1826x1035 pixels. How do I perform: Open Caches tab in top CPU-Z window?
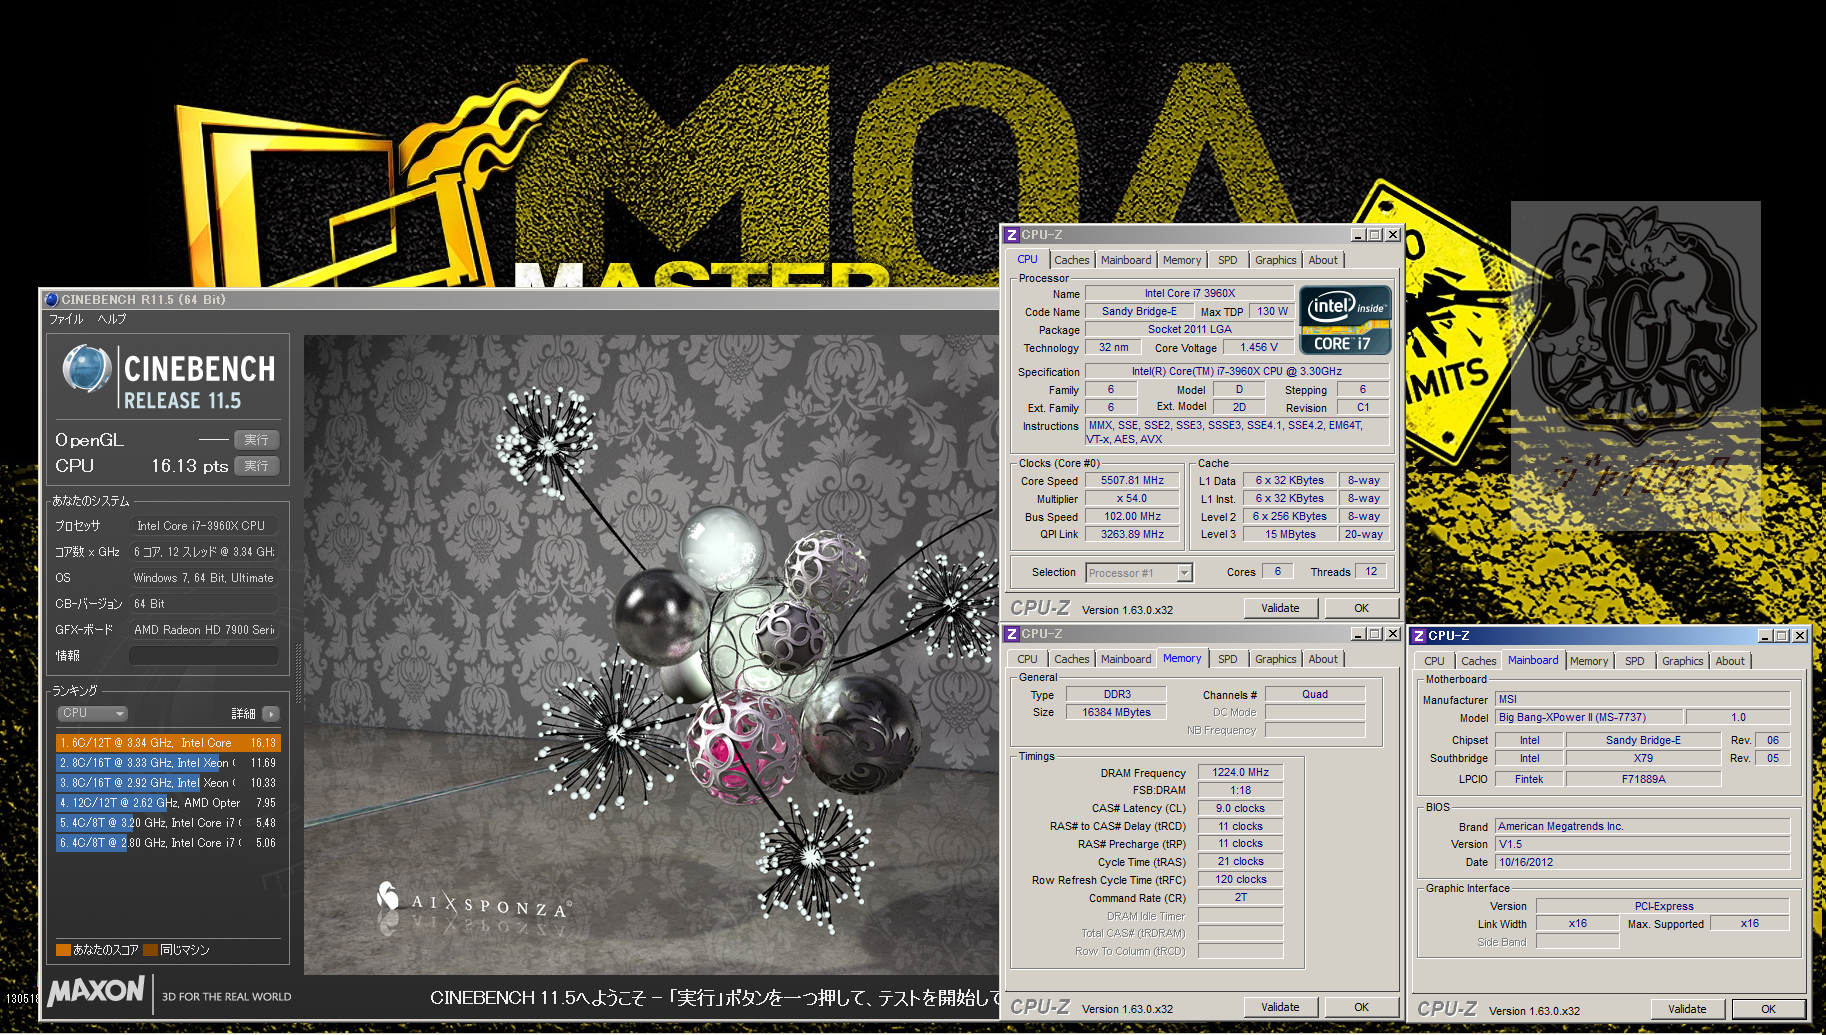click(x=1072, y=260)
